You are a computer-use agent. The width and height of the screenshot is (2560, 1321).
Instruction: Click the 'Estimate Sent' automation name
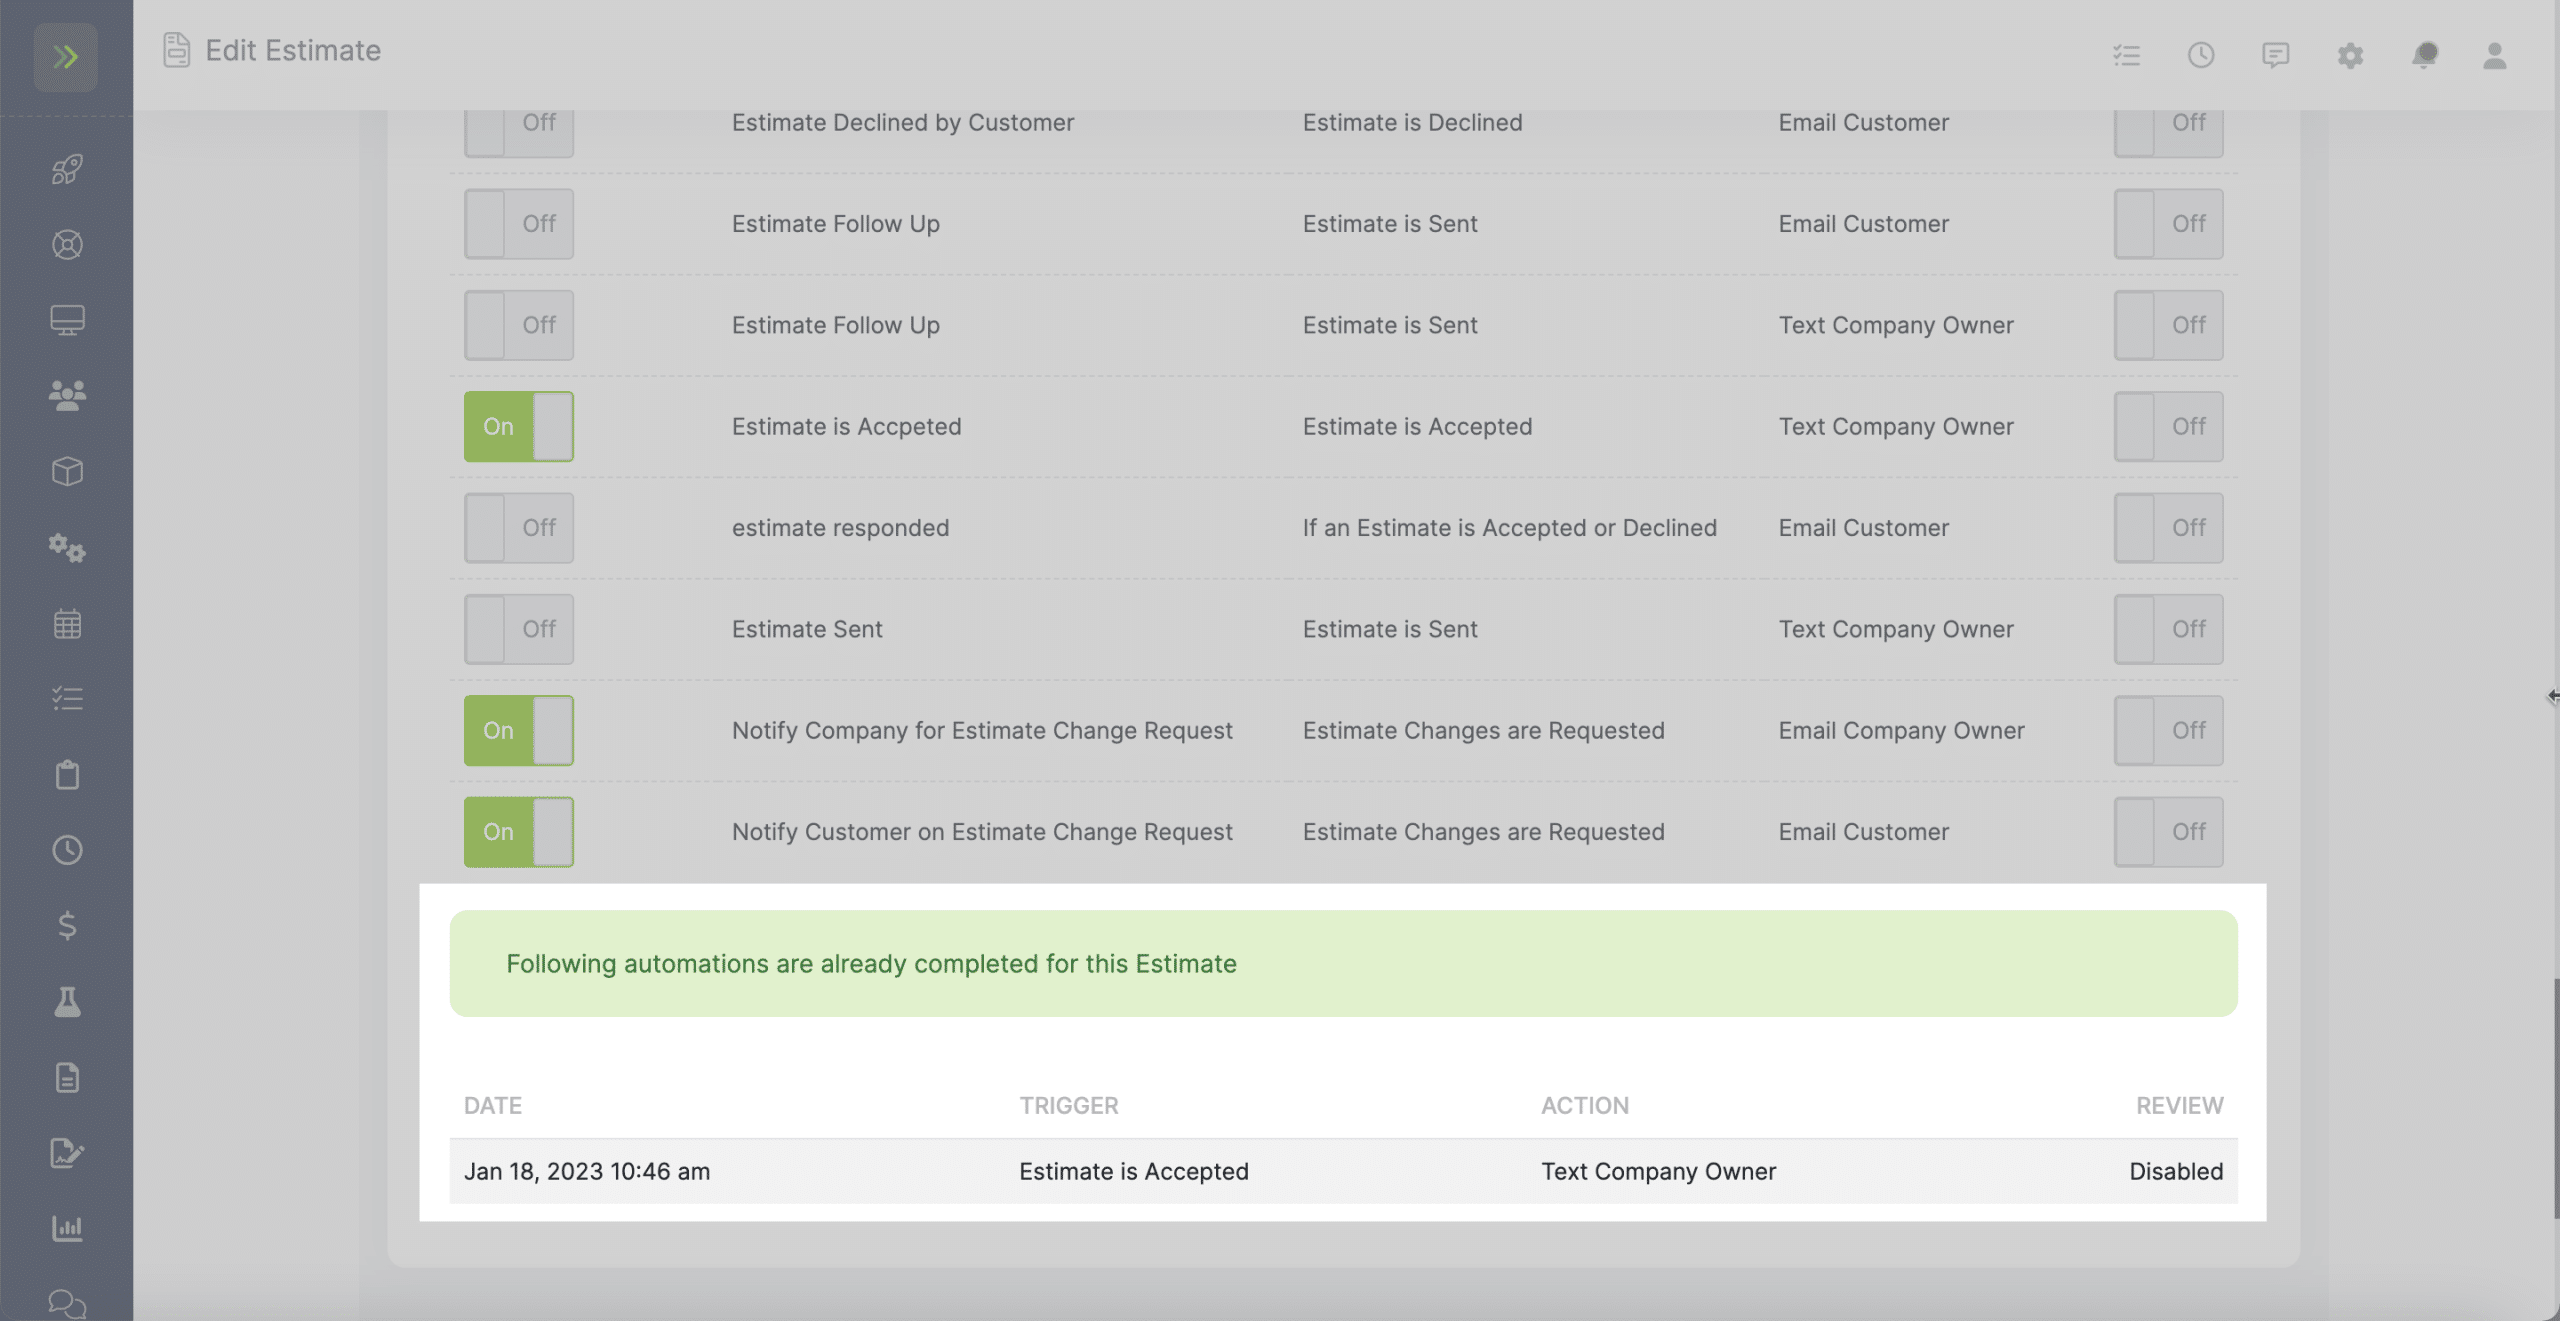807,629
